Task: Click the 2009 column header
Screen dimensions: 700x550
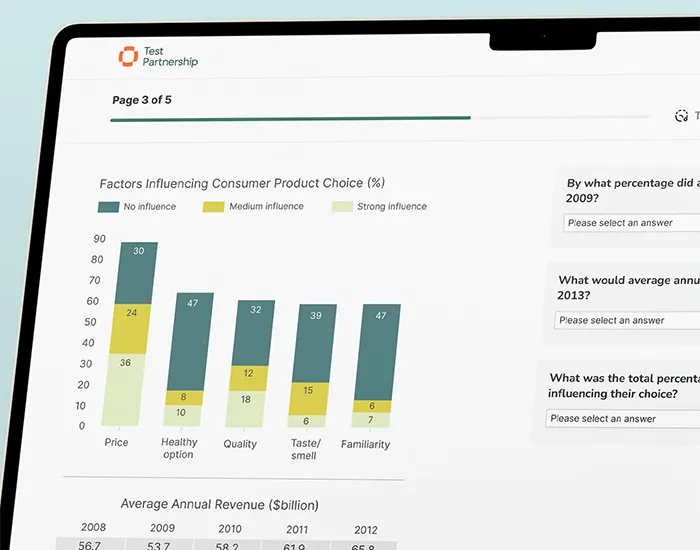Action: click(162, 528)
